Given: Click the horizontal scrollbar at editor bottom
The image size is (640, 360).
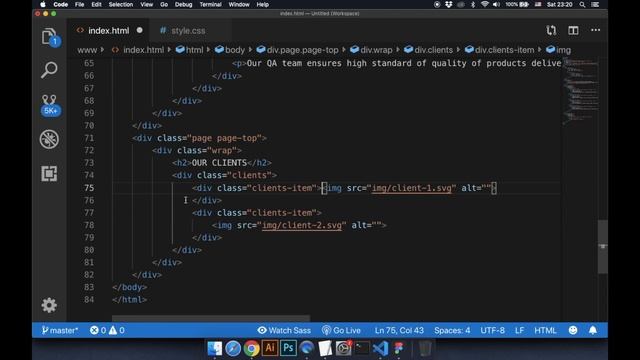Looking at the screenshot, I should click(211, 318).
